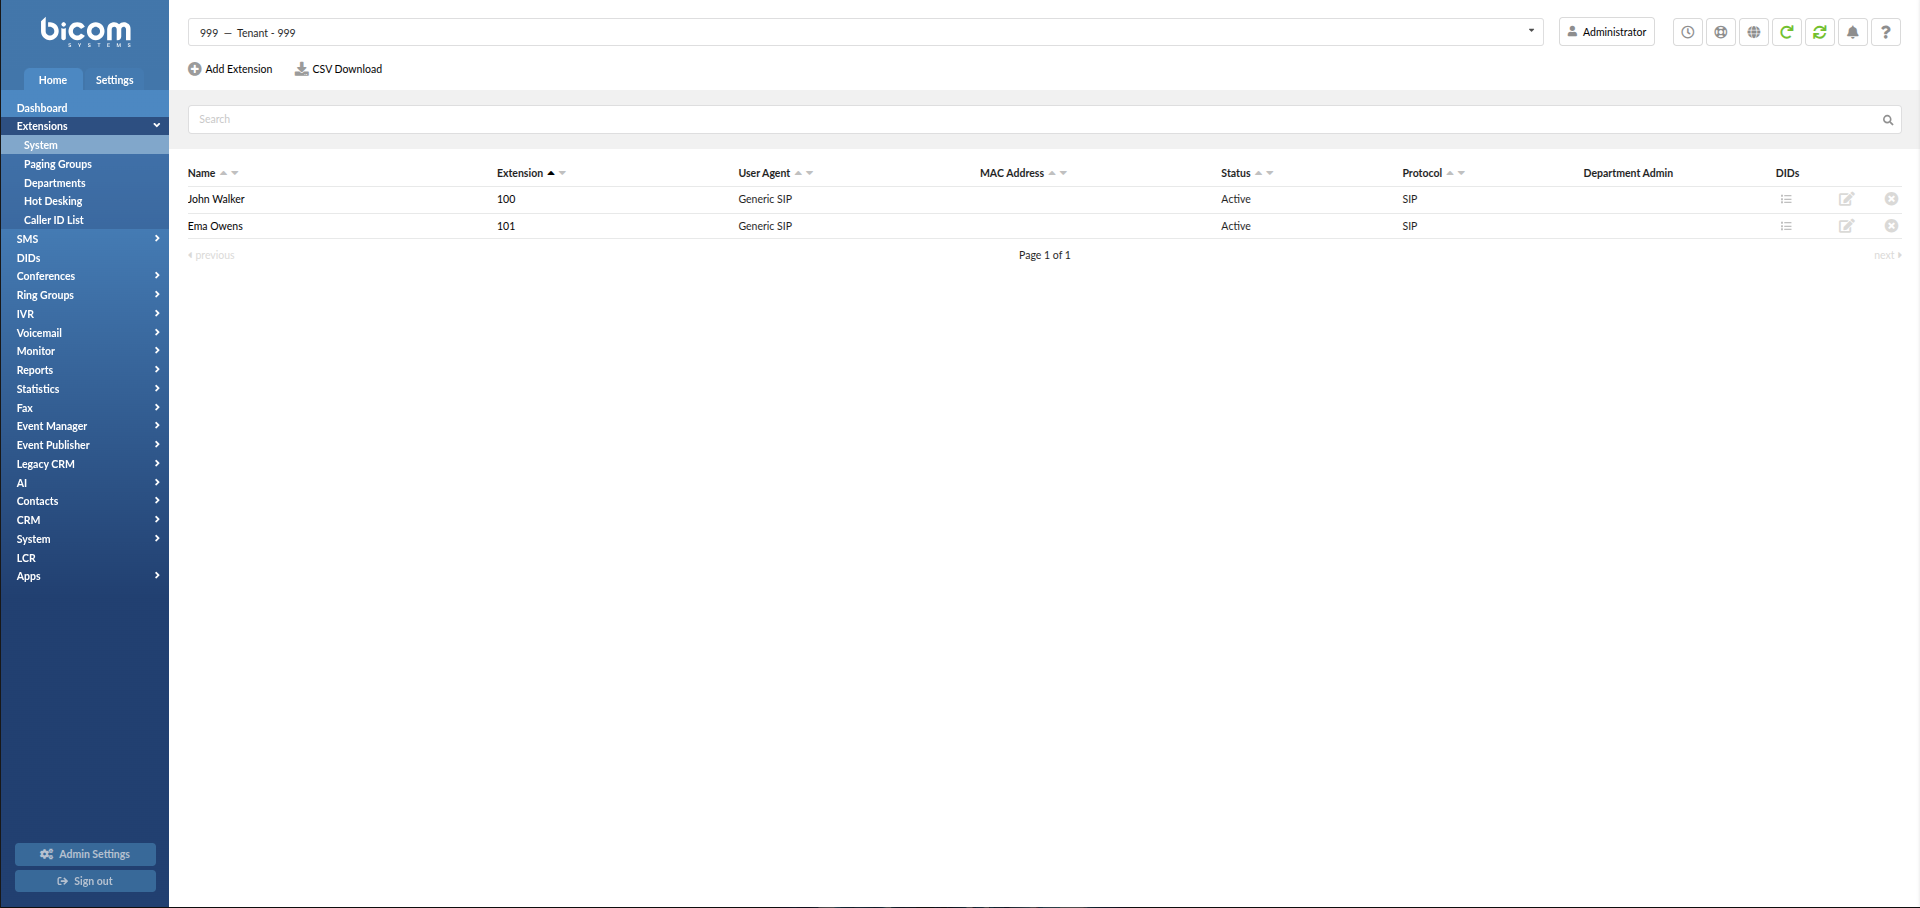Expand the Reports sidebar section
1920x908 pixels.
[x=84, y=370]
